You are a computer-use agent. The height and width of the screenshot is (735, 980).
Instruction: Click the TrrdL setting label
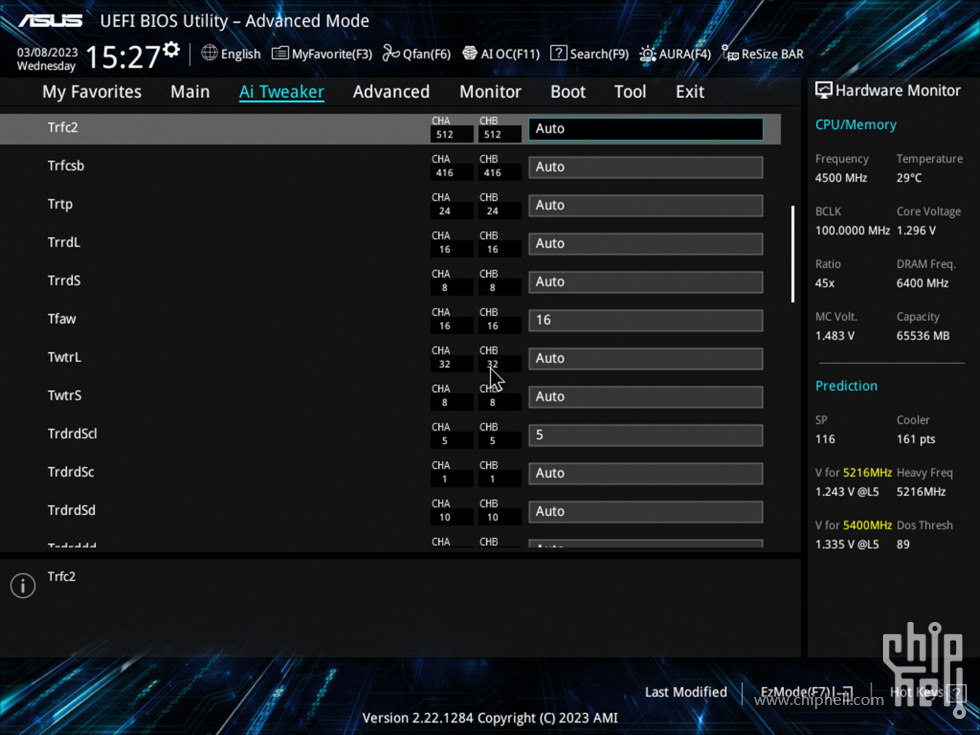(64, 242)
